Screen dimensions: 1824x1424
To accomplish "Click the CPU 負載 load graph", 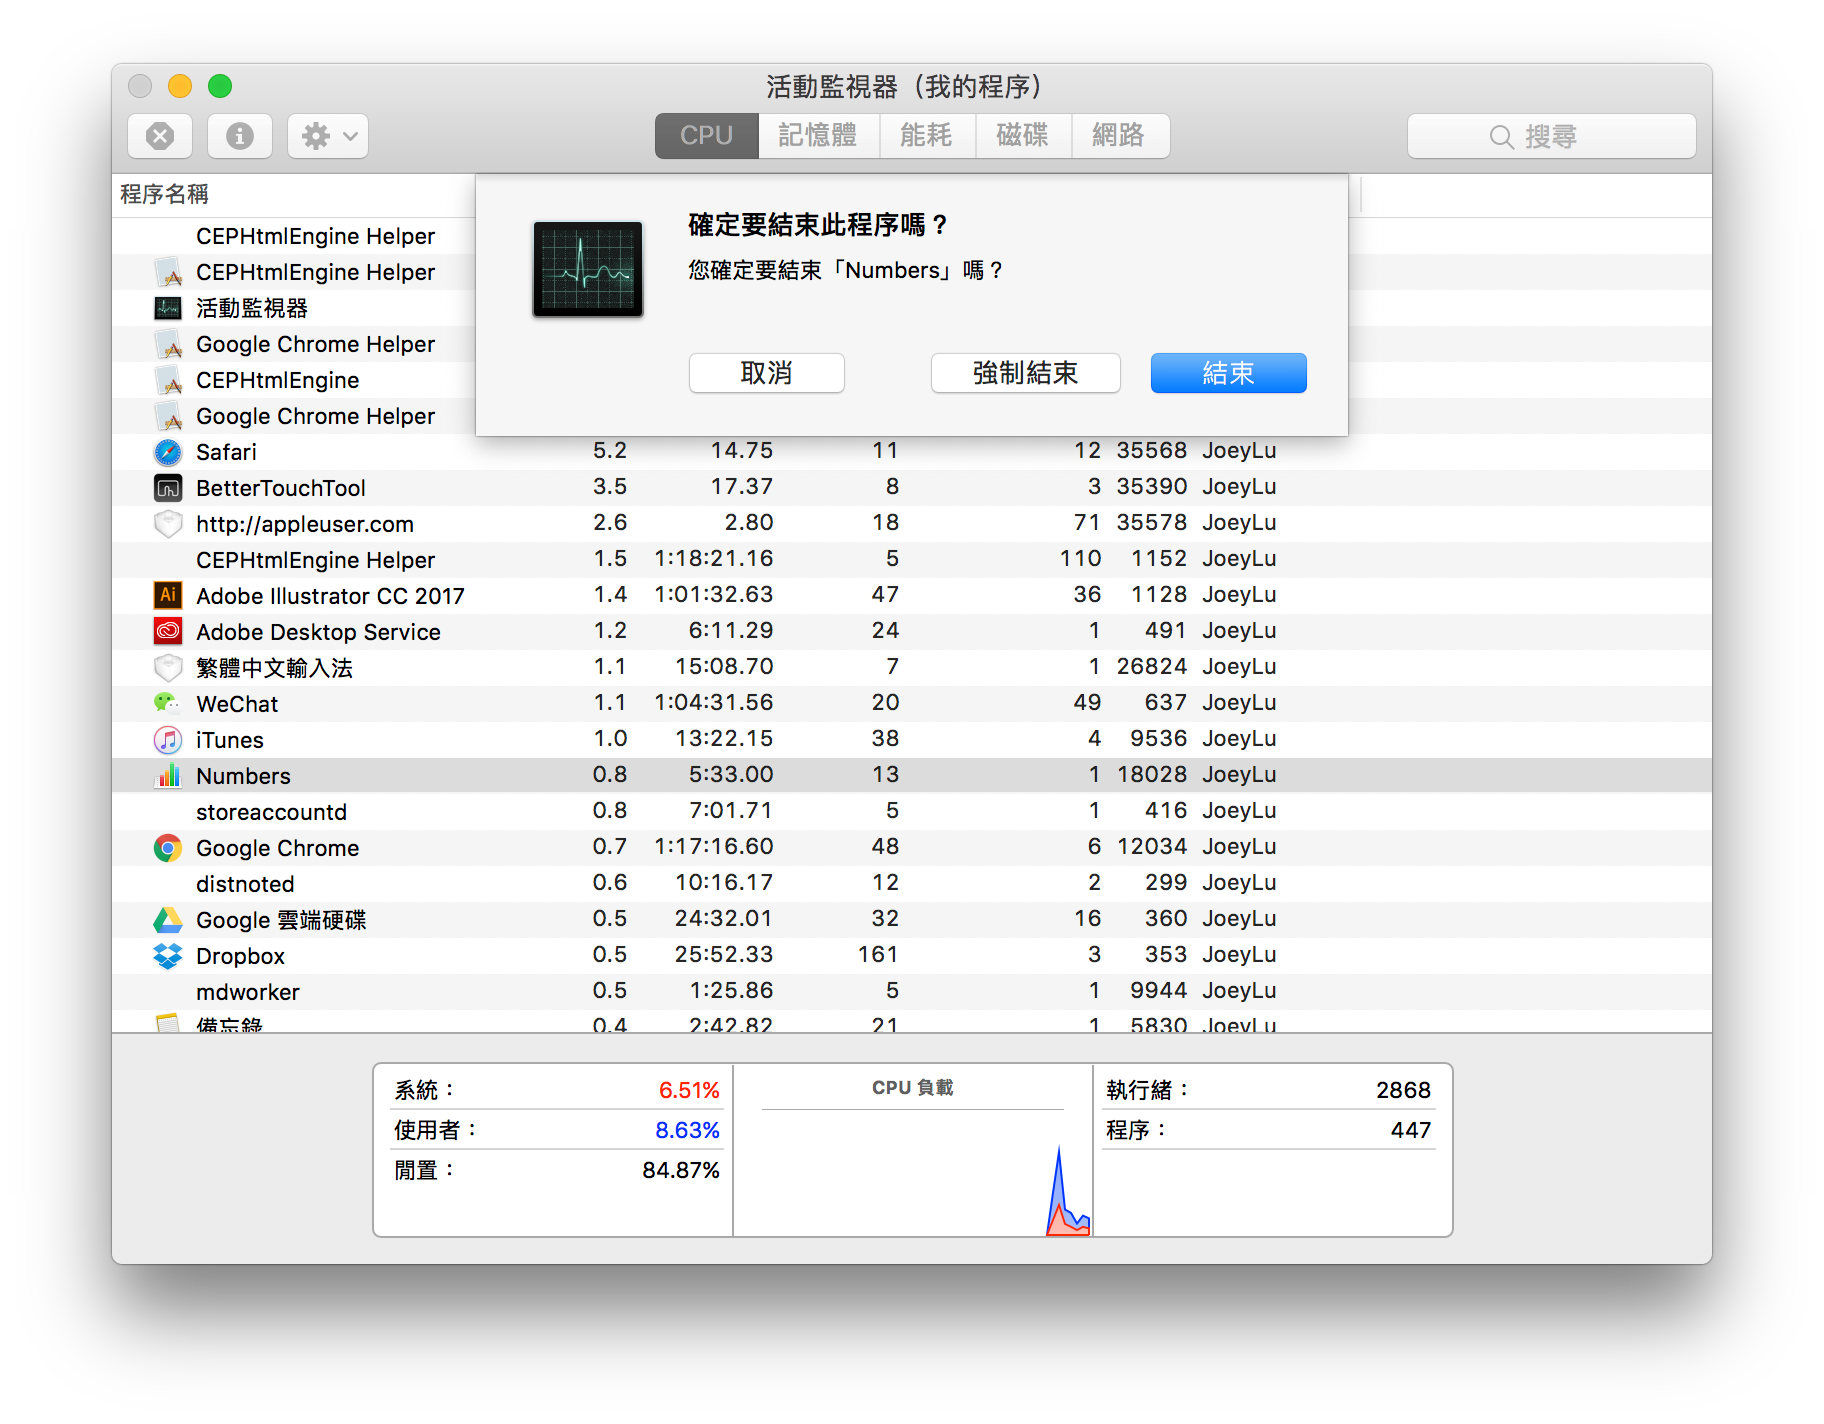I will click(912, 1172).
